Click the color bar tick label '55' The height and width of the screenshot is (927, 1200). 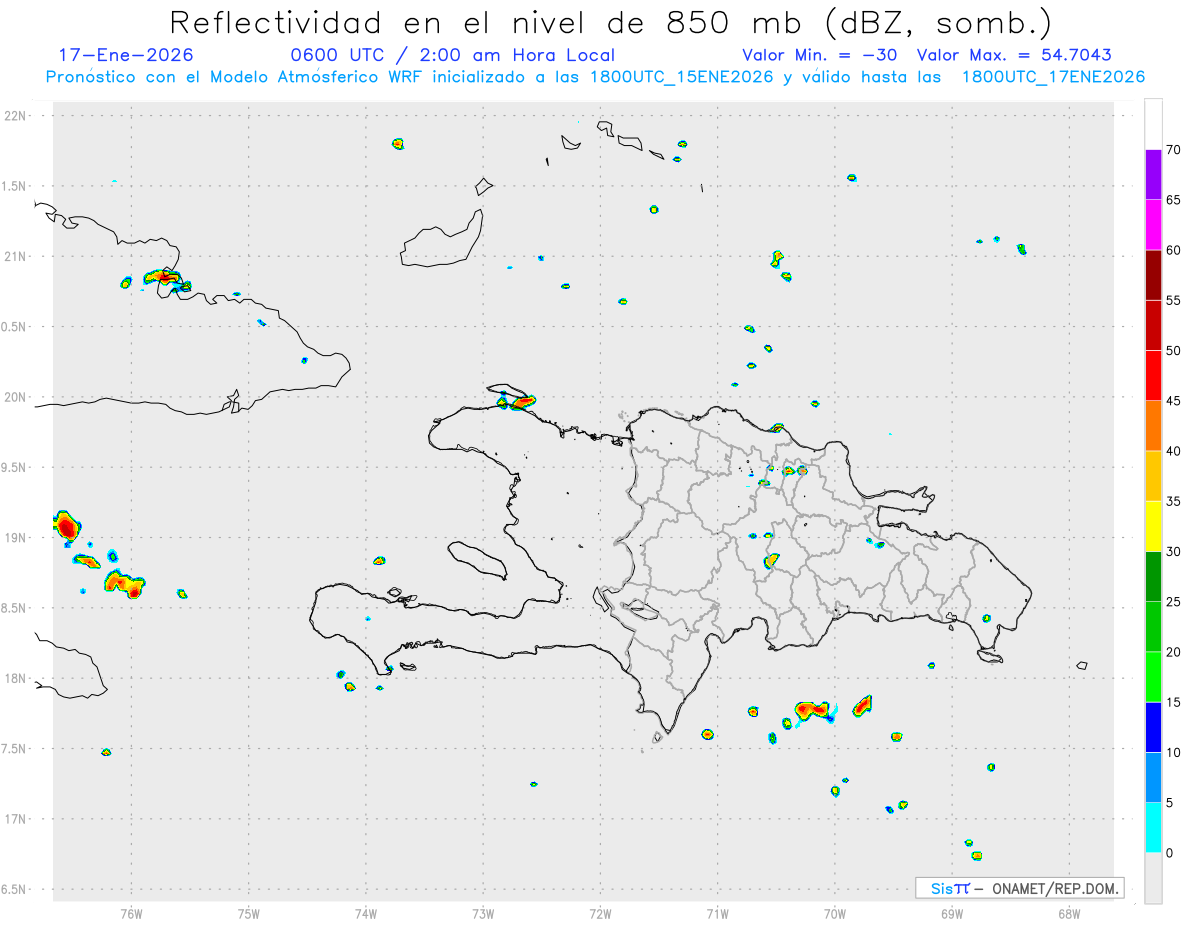(x=1173, y=301)
